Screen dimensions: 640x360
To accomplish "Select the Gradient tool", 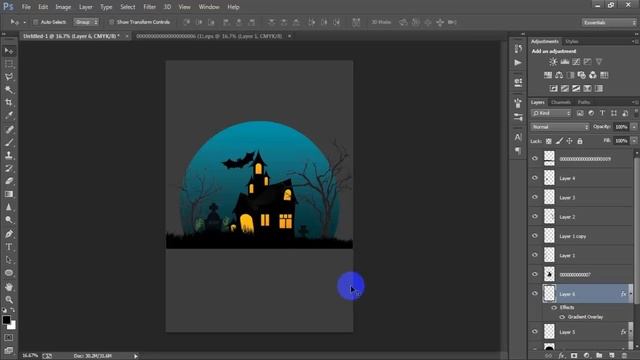I will point(9,194).
